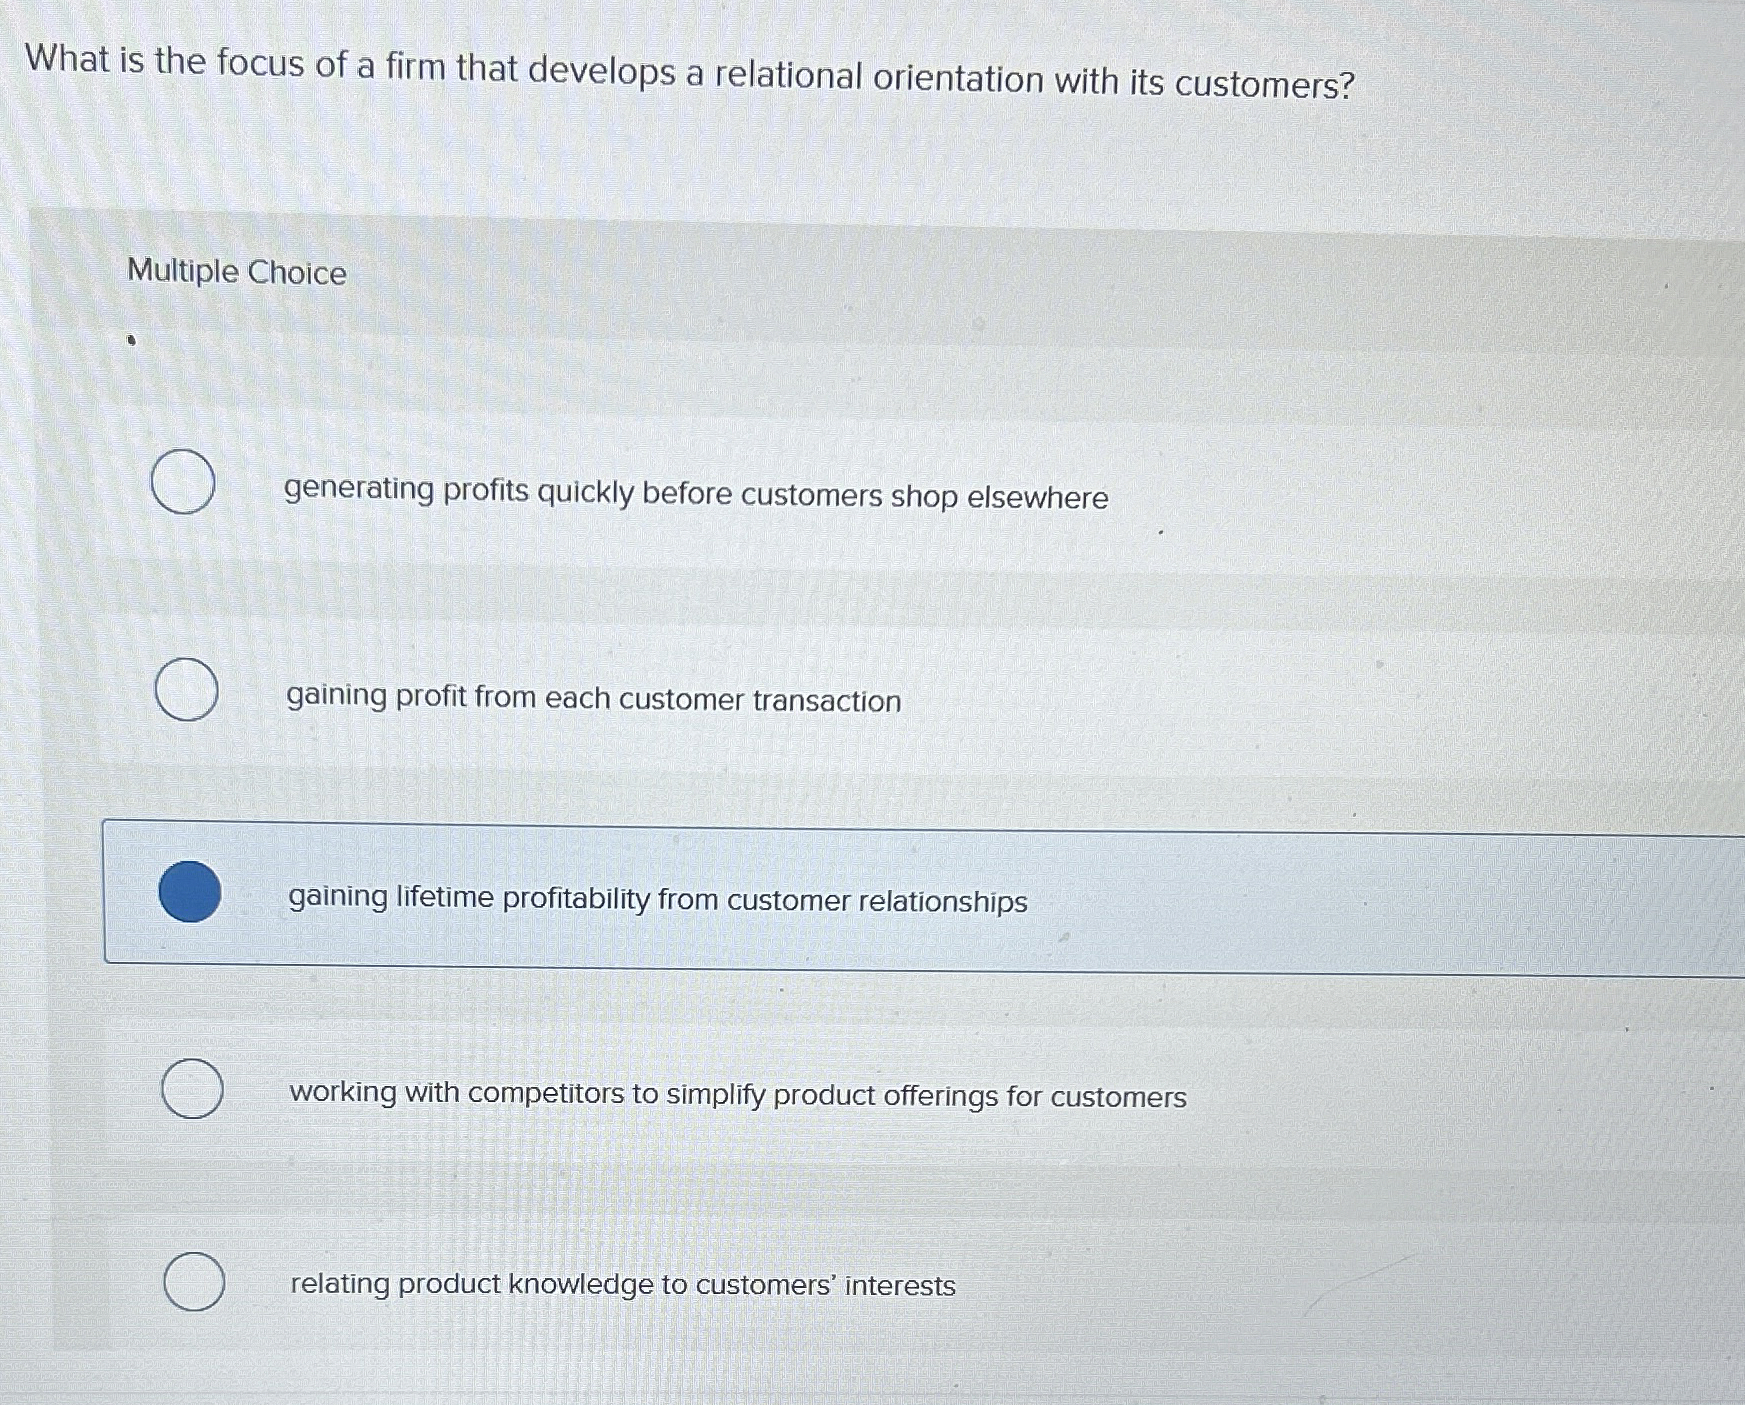The image size is (1745, 1405).
Task: Choose 'gaining profit from each customer transaction' radio
Action: tap(187, 689)
